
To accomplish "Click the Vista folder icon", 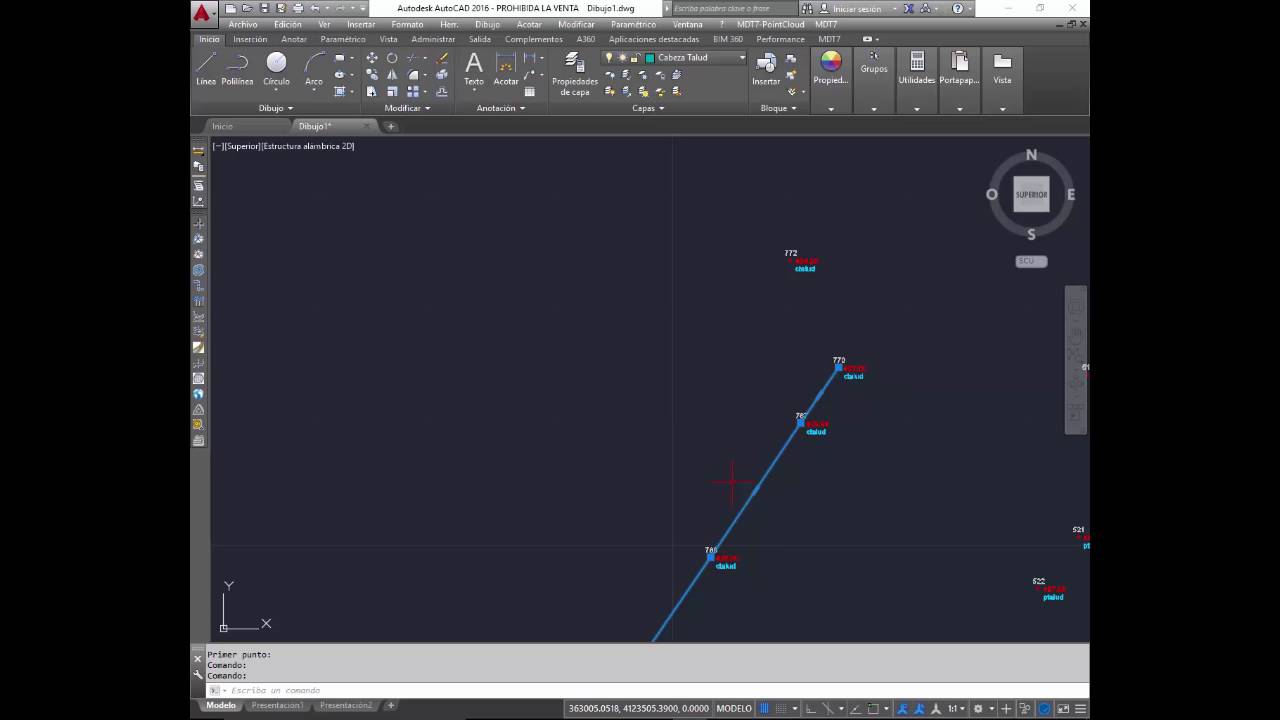I will [x=1002, y=62].
